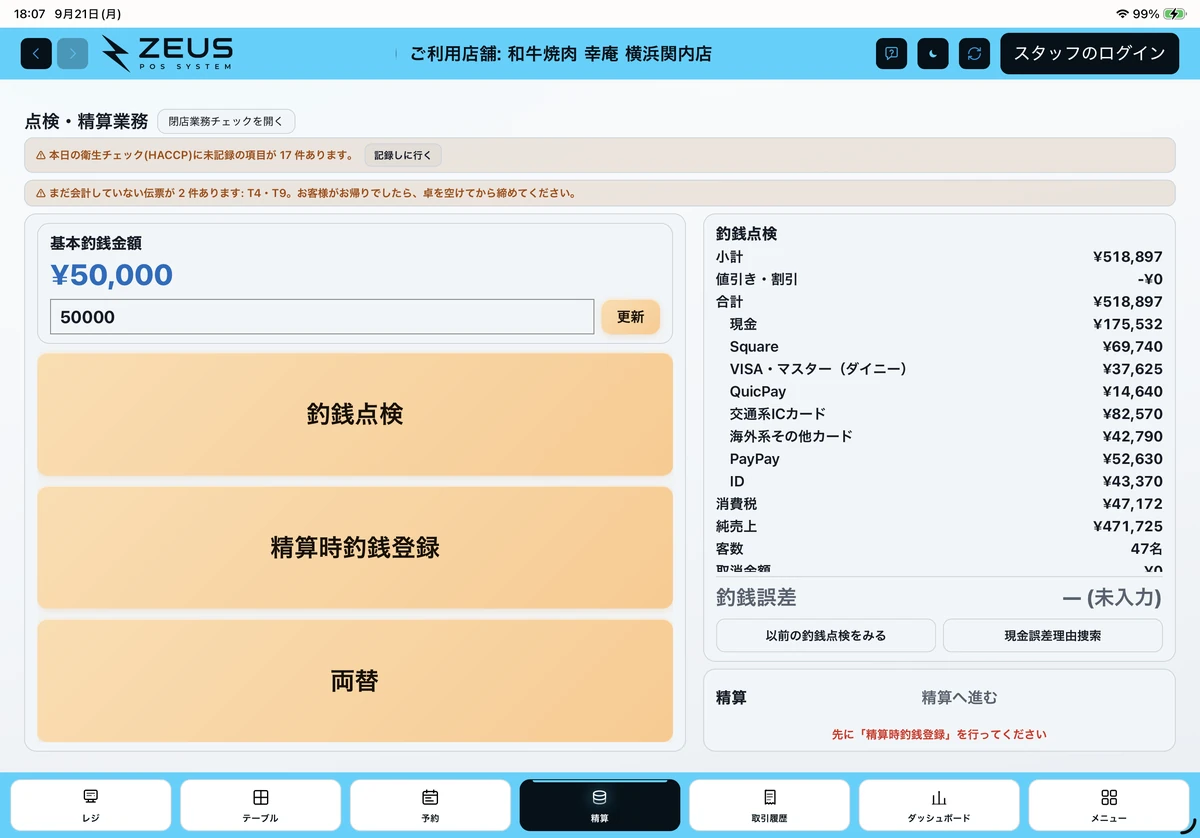Click the ID amount ¥43,370
1200x838 pixels.
(x=1132, y=482)
